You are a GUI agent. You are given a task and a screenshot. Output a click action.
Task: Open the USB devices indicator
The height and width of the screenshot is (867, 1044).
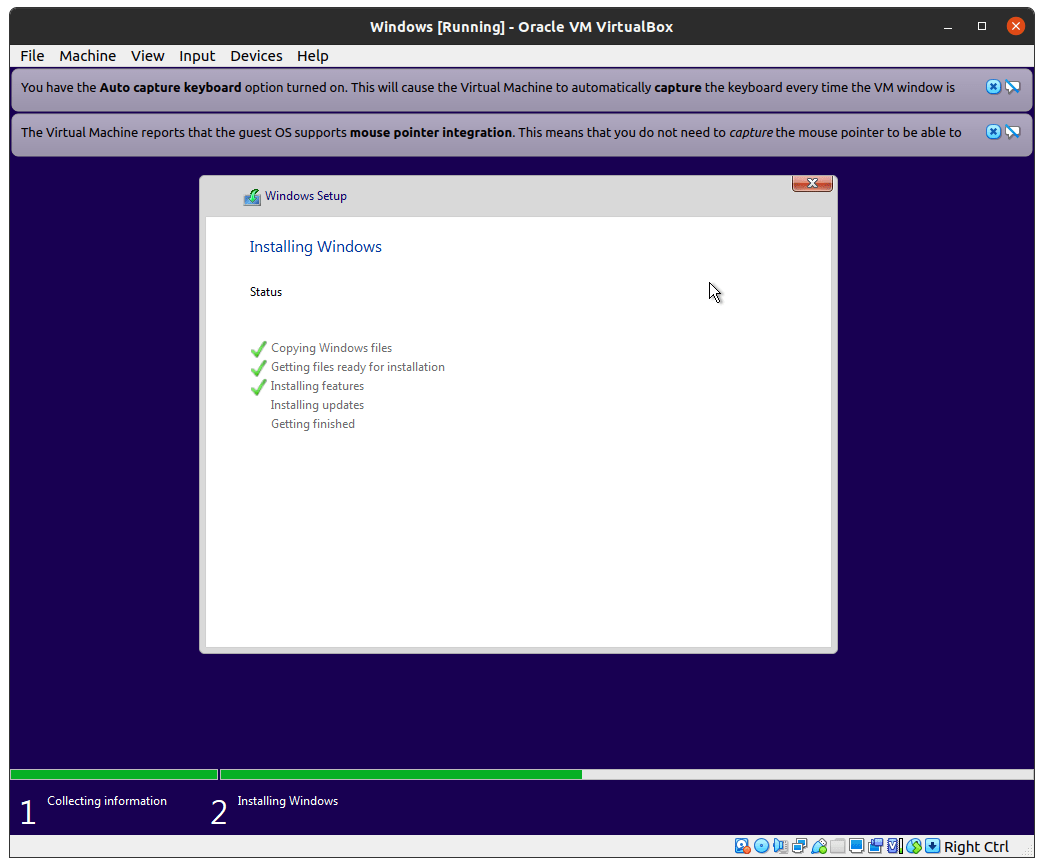pyautogui.click(x=819, y=846)
